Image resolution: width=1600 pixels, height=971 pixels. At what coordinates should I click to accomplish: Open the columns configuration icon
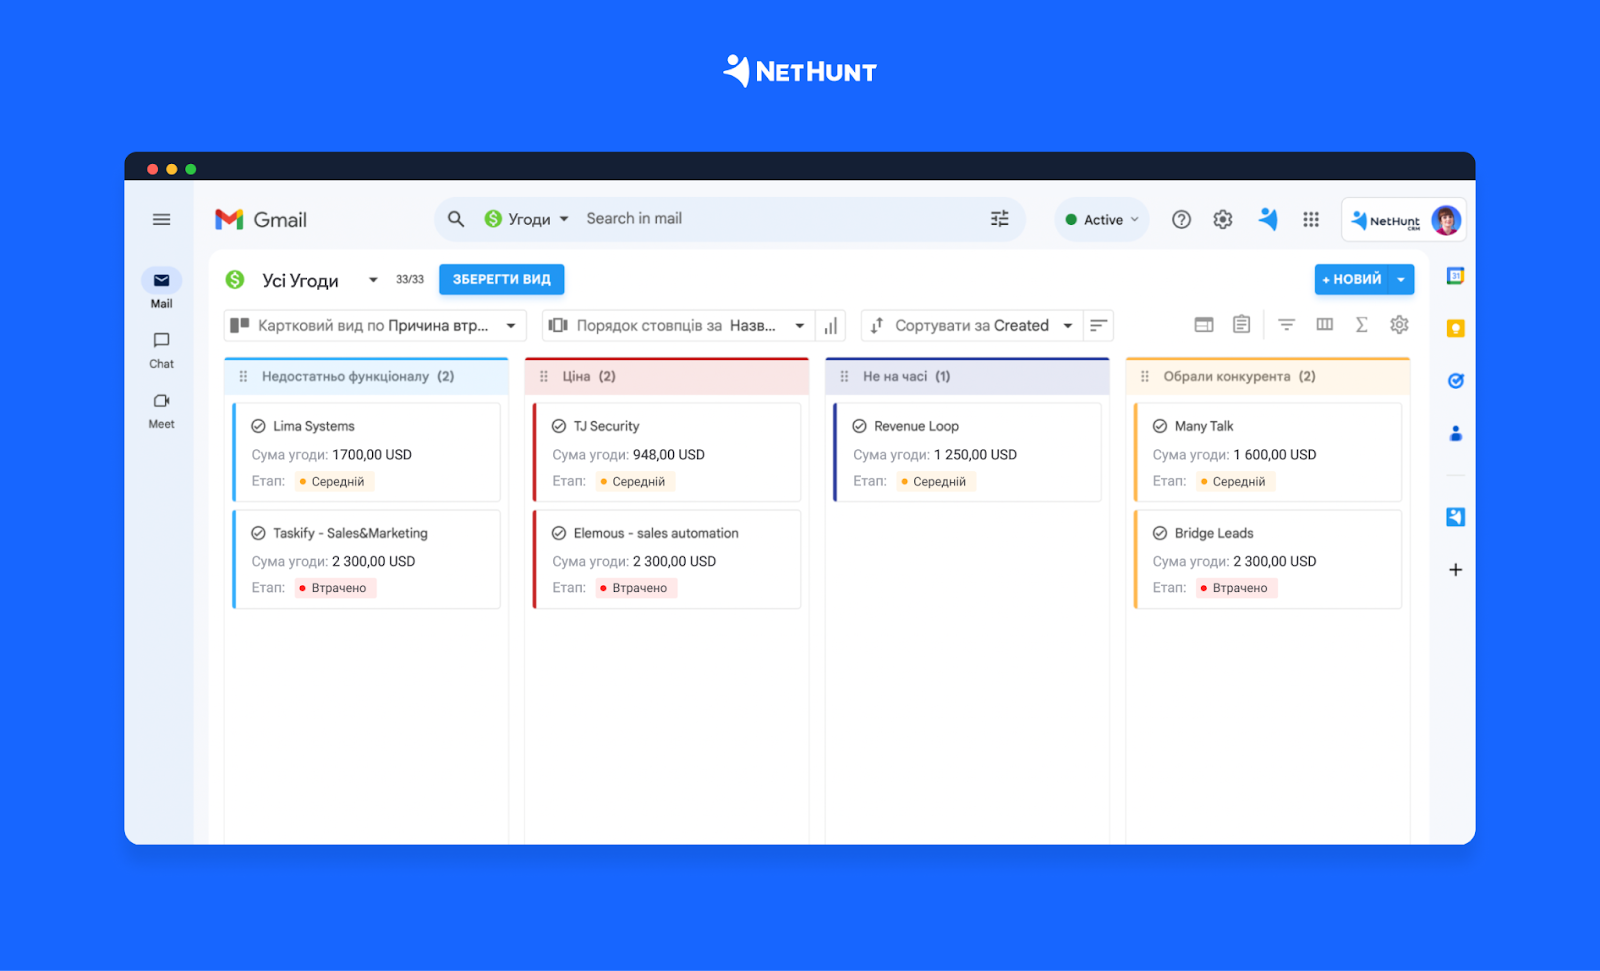point(1324,324)
